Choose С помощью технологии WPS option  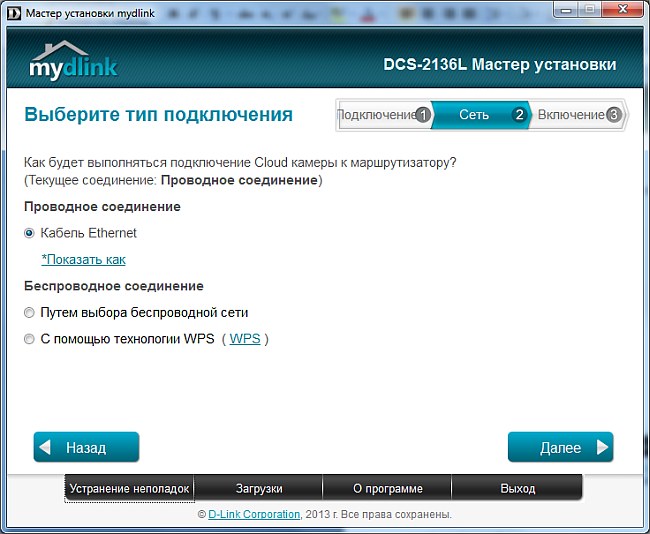[x=29, y=339]
